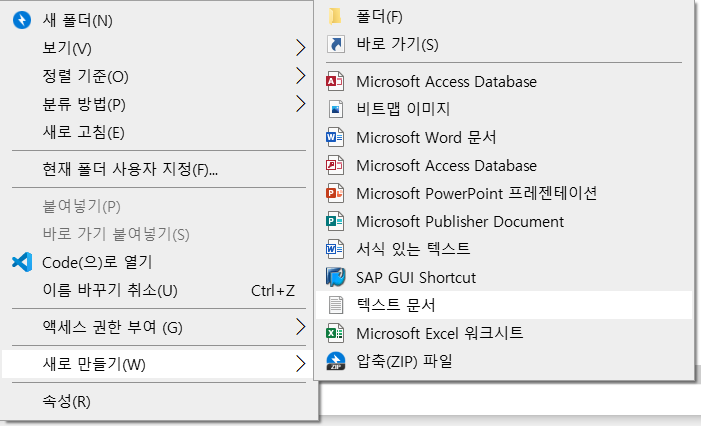Create a new 비트맵 이미지
This screenshot has height=426, width=701.
tap(504, 109)
